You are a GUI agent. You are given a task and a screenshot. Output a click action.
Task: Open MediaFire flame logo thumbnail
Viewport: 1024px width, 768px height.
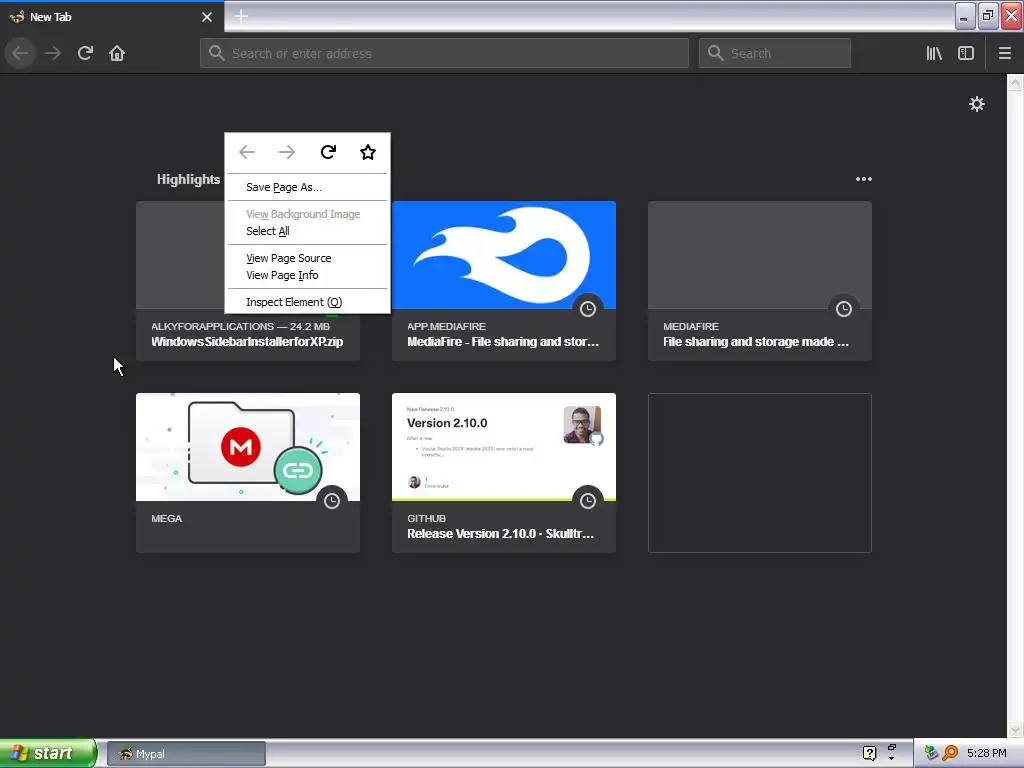click(x=504, y=255)
